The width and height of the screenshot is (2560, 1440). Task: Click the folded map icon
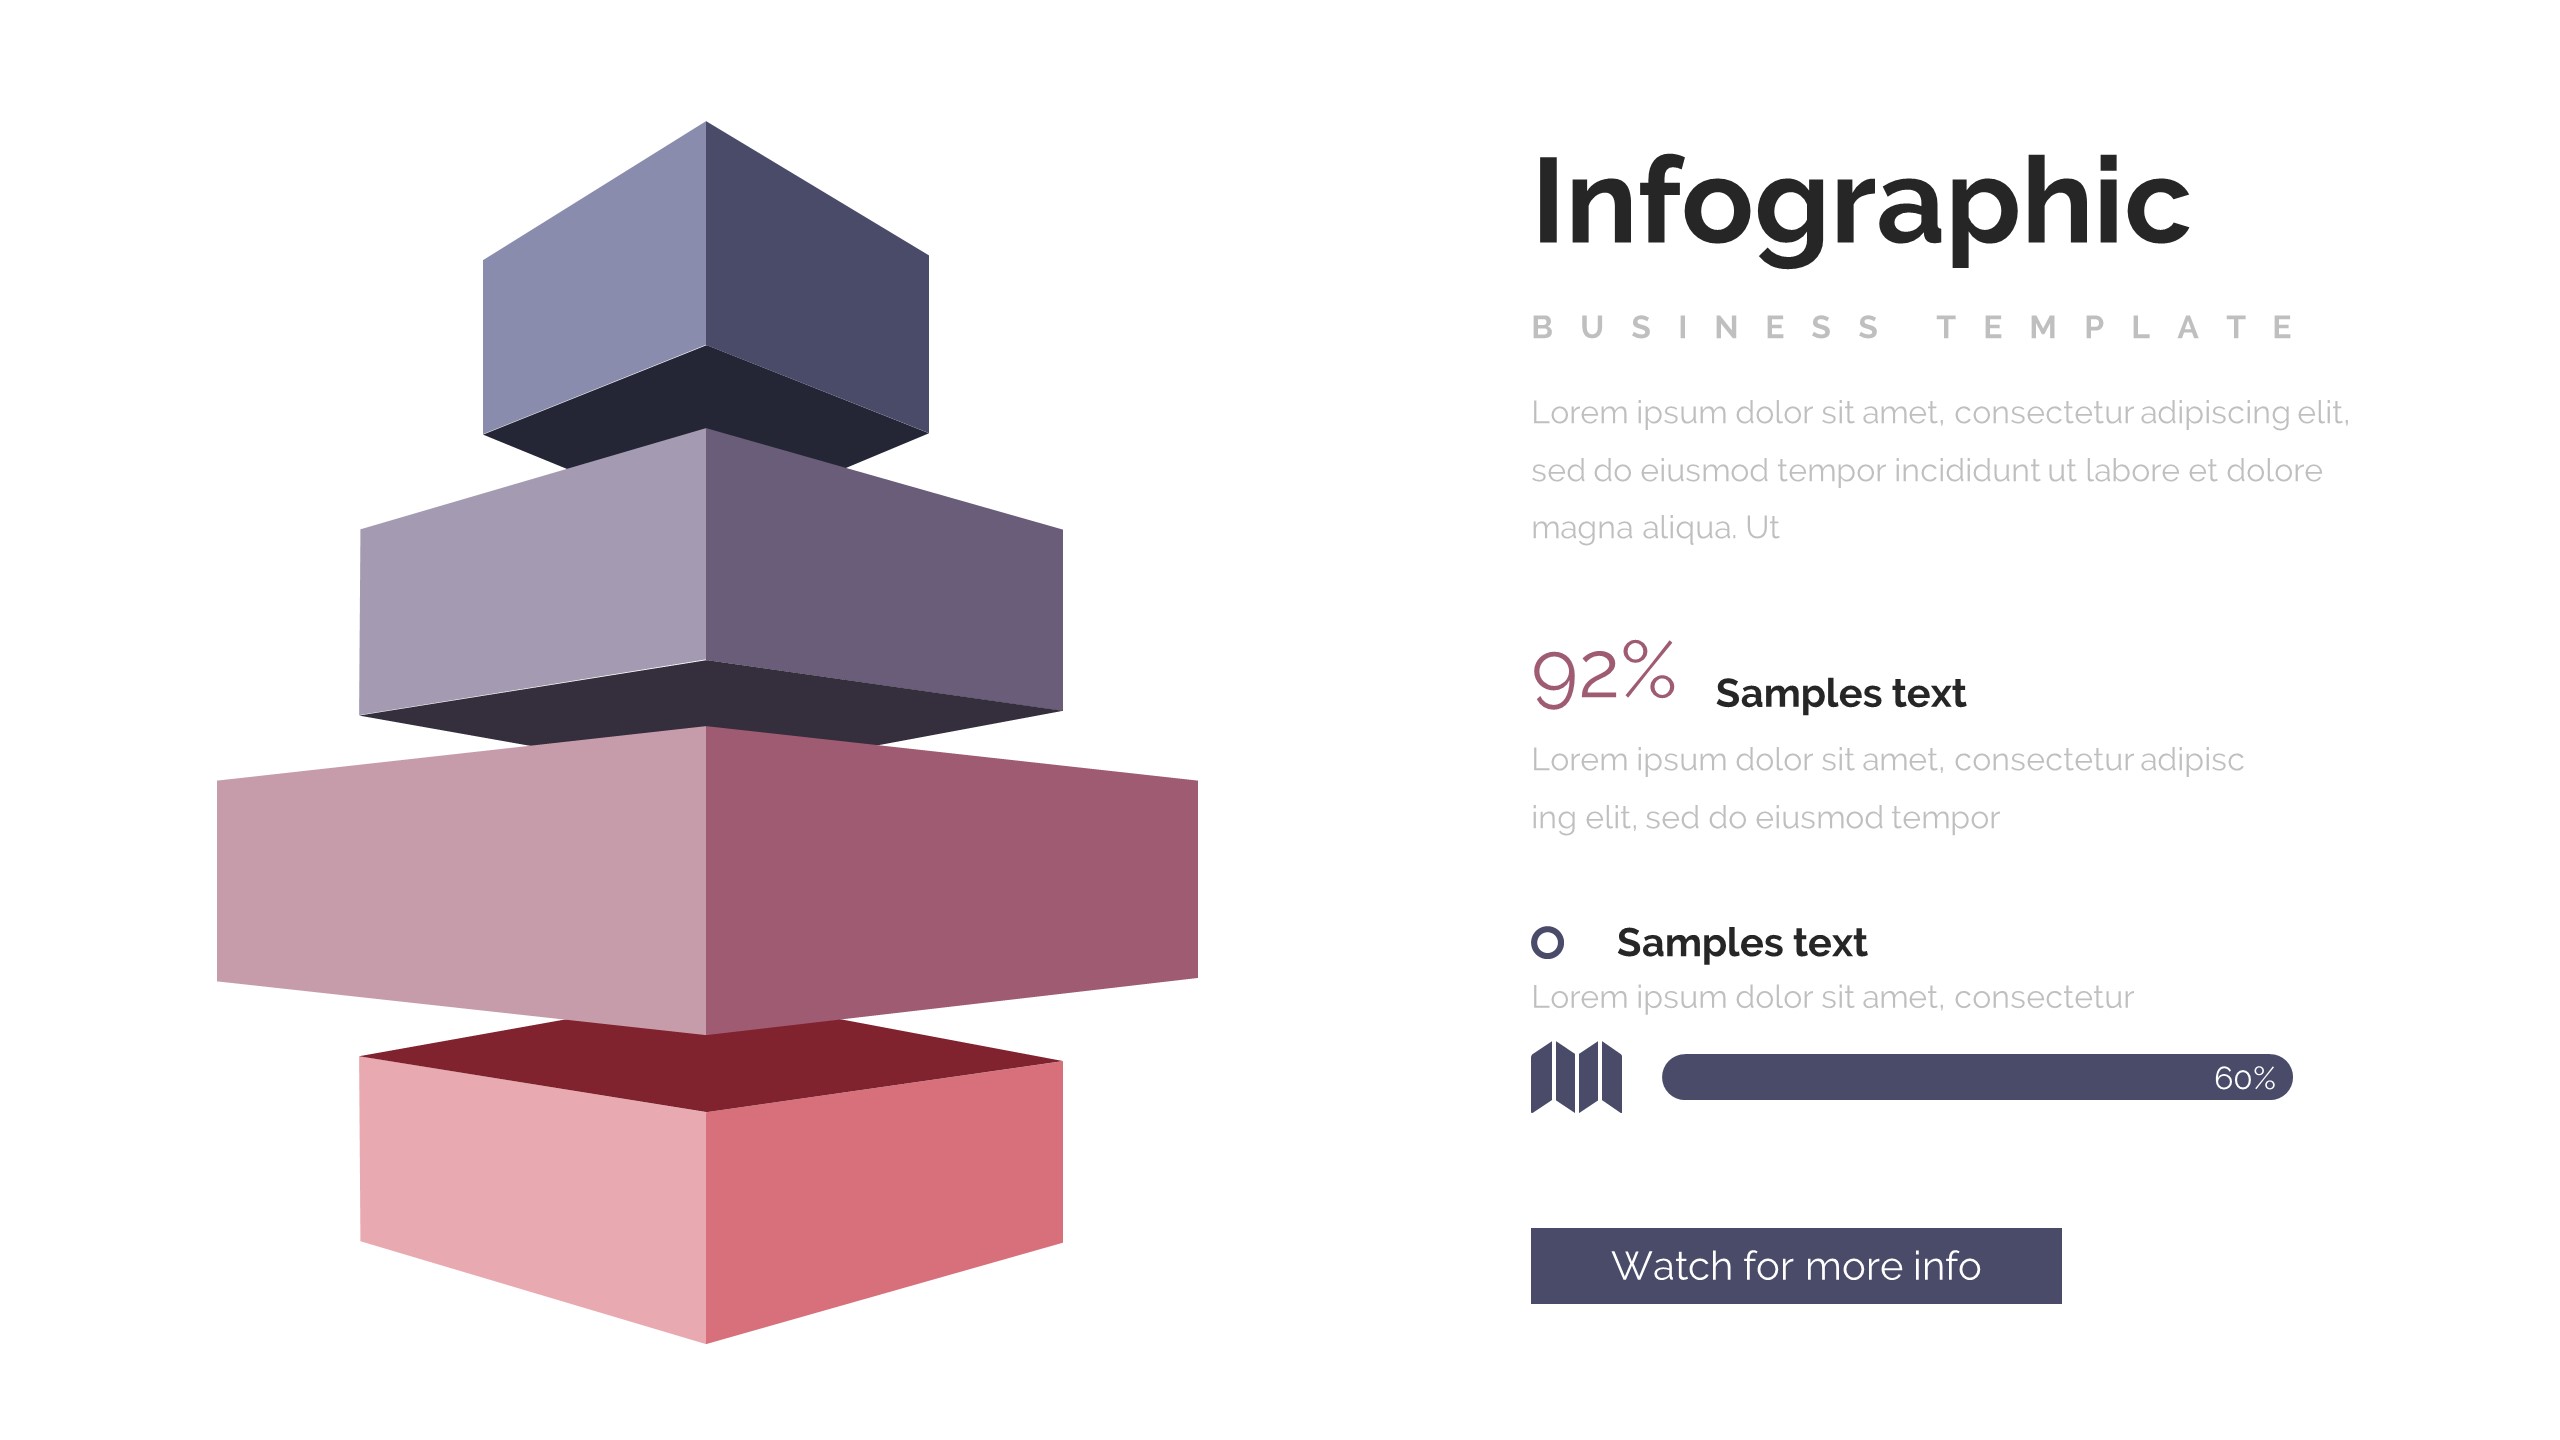pyautogui.click(x=1576, y=1077)
